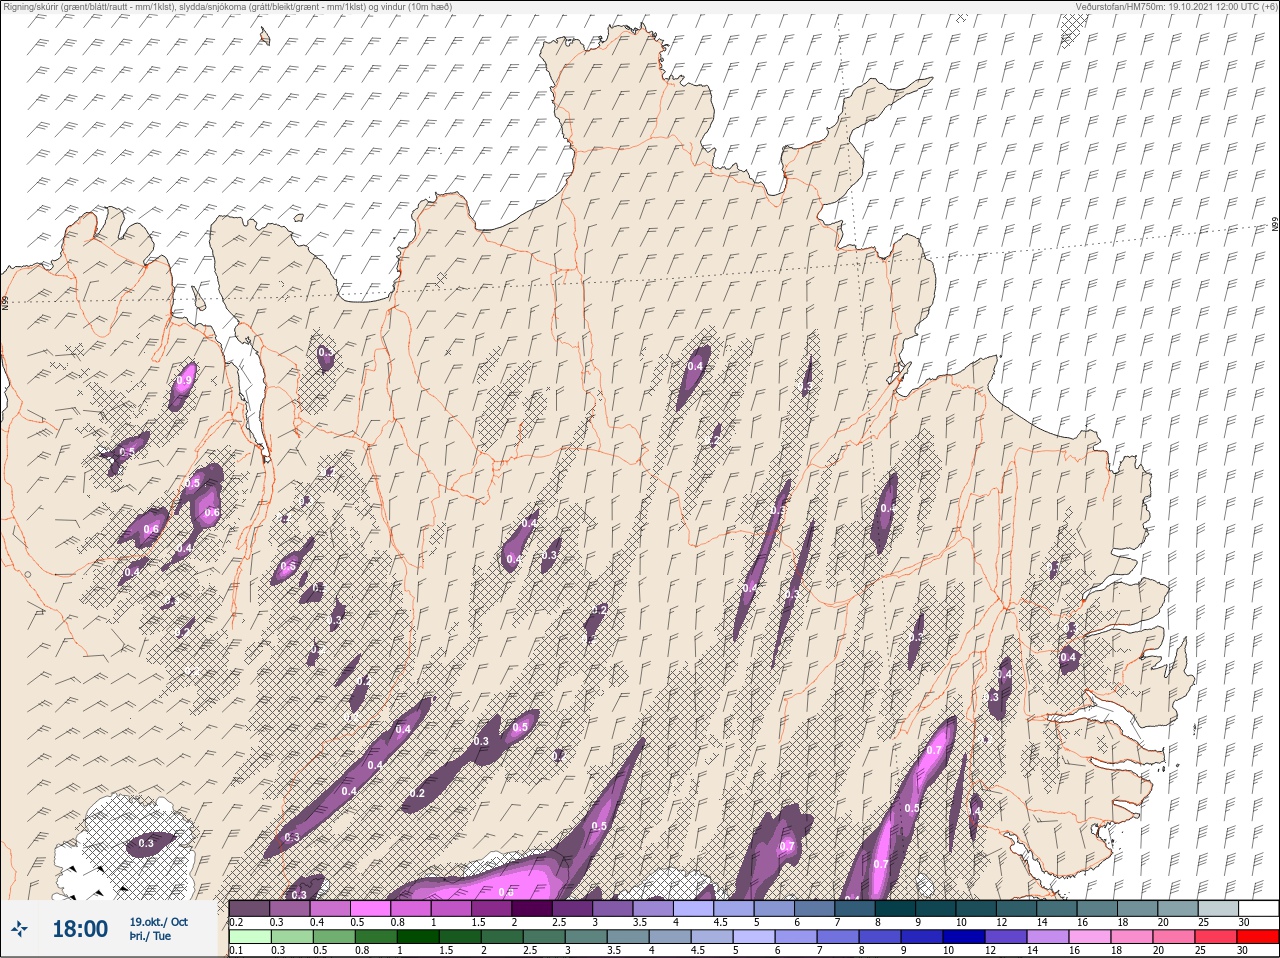Click the N99 label on the right edge
This screenshot has height=958, width=1280.
coord(1275,225)
